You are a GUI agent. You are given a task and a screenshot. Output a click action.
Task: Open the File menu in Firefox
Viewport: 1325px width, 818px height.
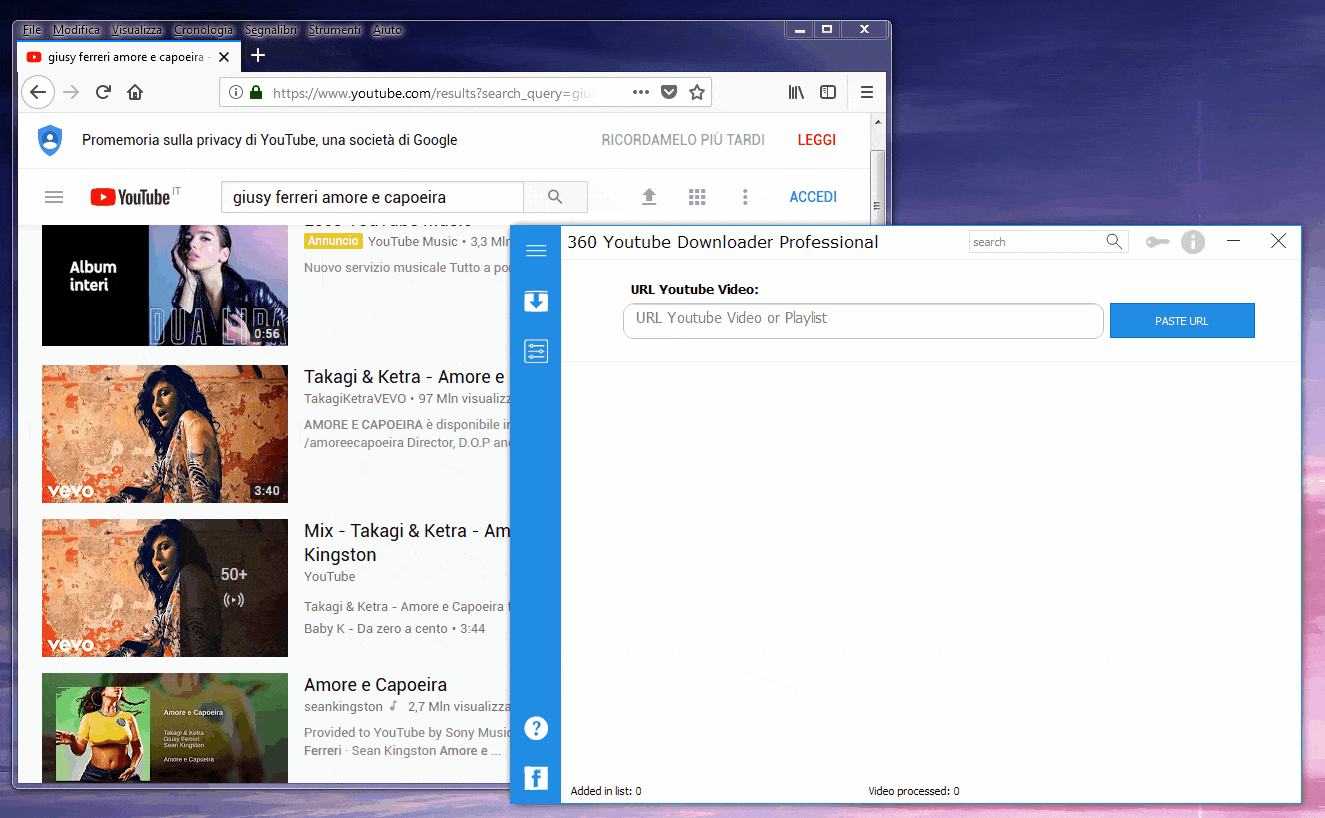click(32, 30)
